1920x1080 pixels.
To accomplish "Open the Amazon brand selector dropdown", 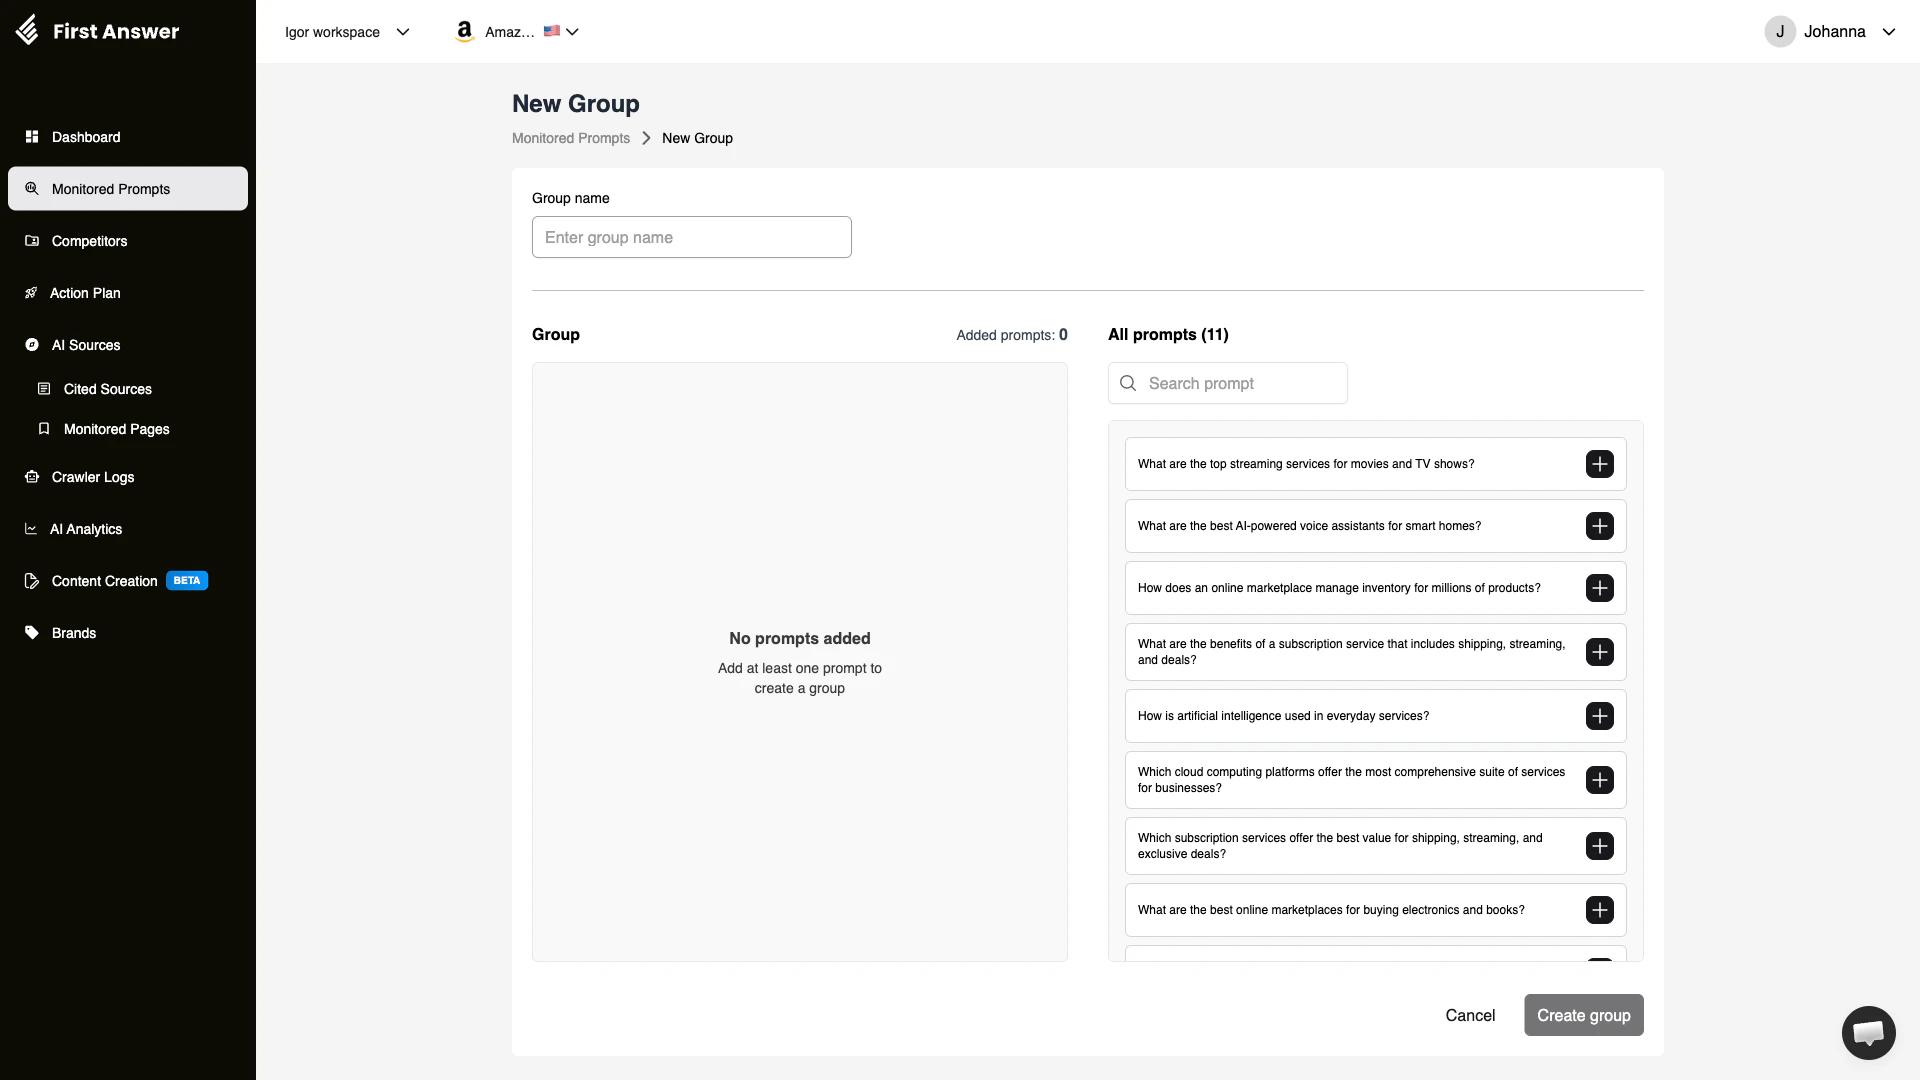I will (516, 31).
